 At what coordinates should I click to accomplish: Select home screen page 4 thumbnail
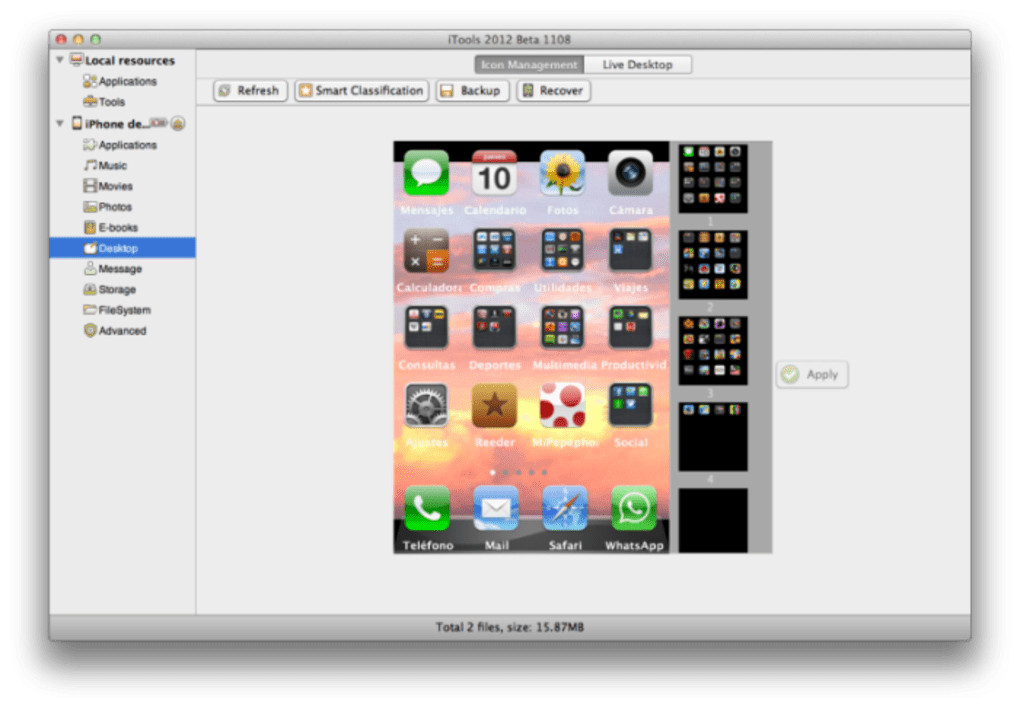713,436
